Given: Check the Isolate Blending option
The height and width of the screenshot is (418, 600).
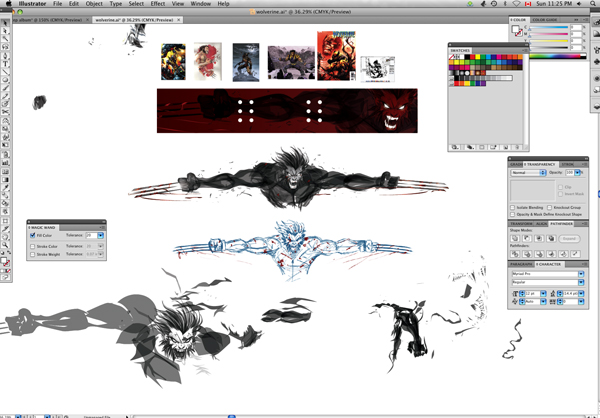Looking at the screenshot, I should [x=512, y=207].
